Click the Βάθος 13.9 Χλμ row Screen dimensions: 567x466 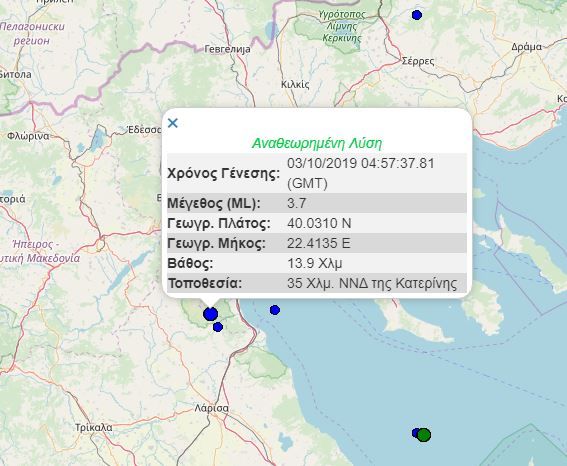[x=317, y=263]
